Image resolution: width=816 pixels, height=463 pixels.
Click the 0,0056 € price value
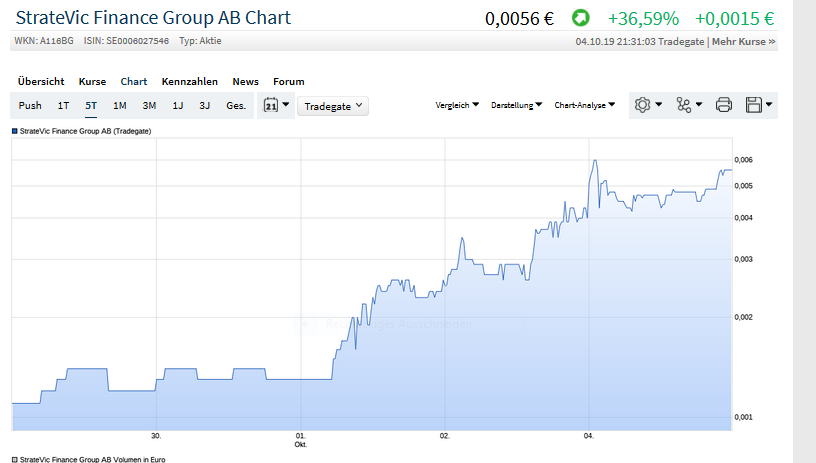pyautogui.click(x=519, y=19)
